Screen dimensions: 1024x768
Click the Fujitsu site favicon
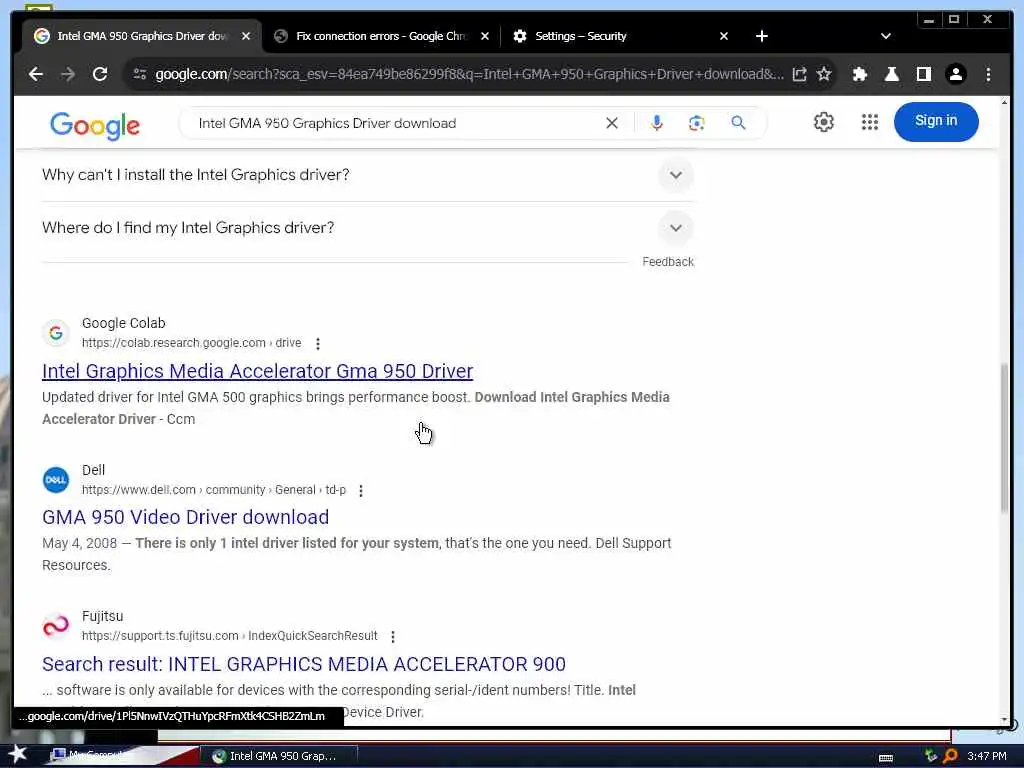(56, 626)
